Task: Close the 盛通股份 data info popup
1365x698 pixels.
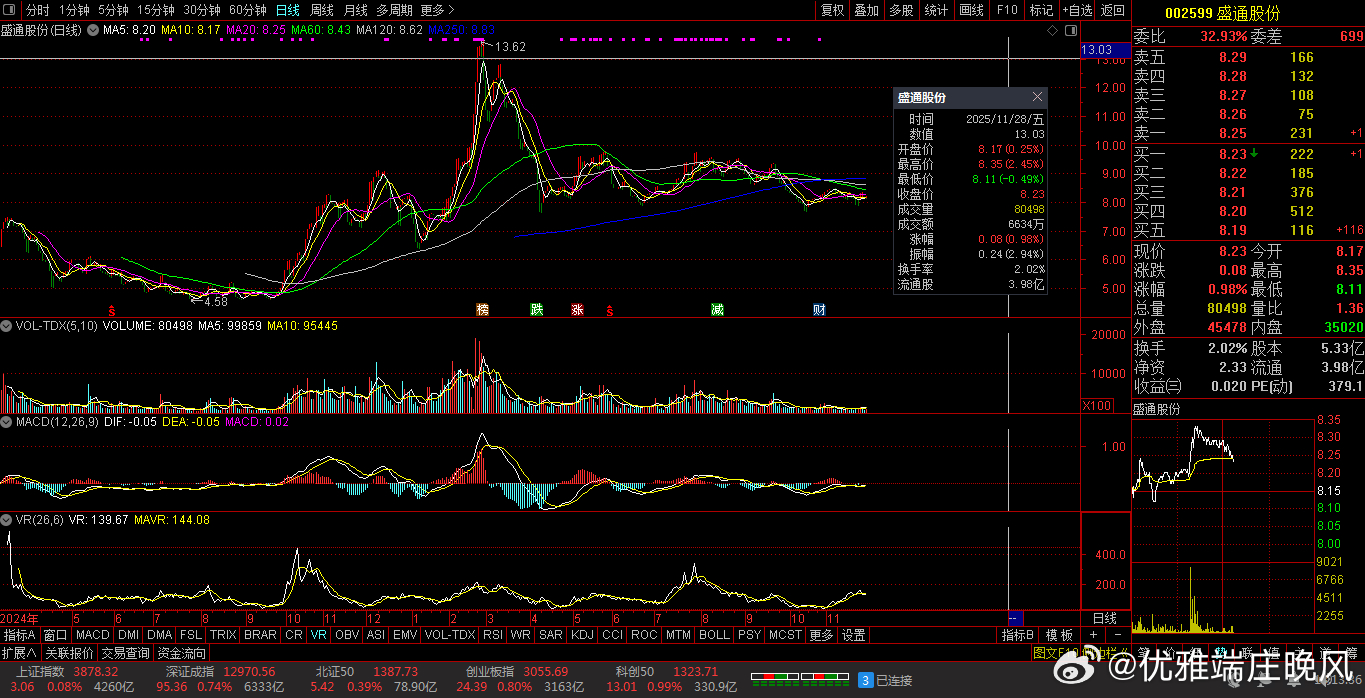Action: tap(1037, 97)
